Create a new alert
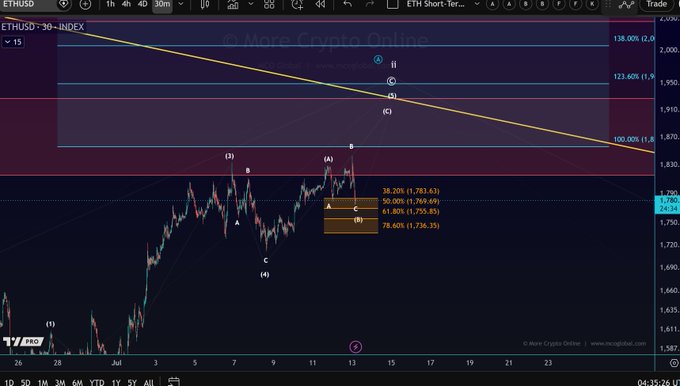 pos(298,4)
